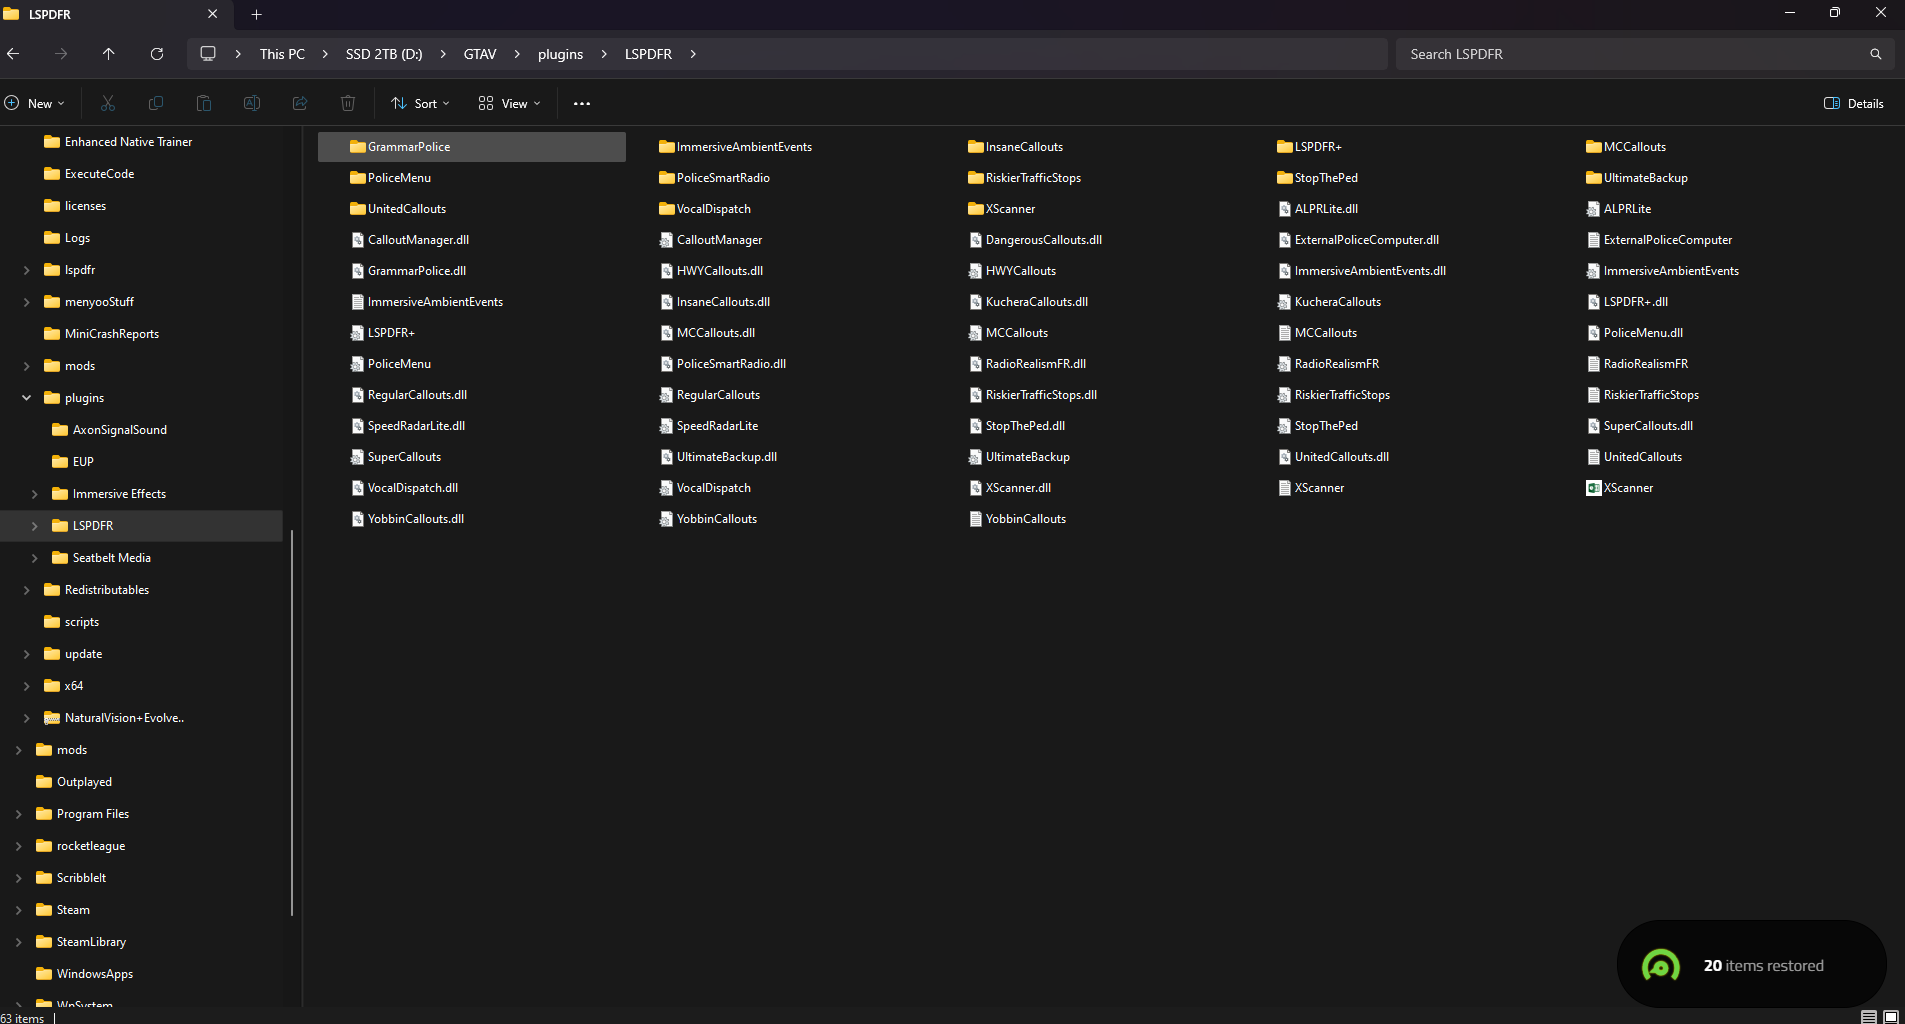Navigate to This PC breadcrumb
Image resolution: width=1905 pixels, height=1024 pixels.
tap(282, 54)
